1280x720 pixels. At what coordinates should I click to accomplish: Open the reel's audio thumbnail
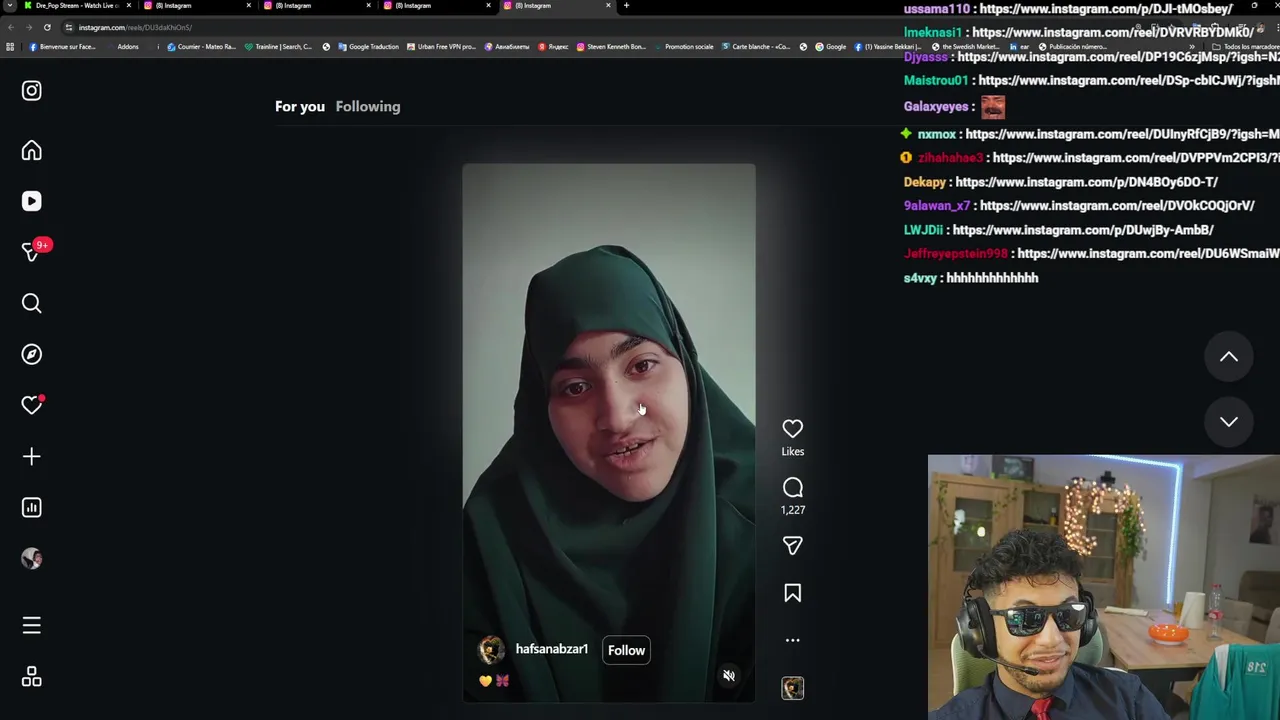tap(792, 688)
